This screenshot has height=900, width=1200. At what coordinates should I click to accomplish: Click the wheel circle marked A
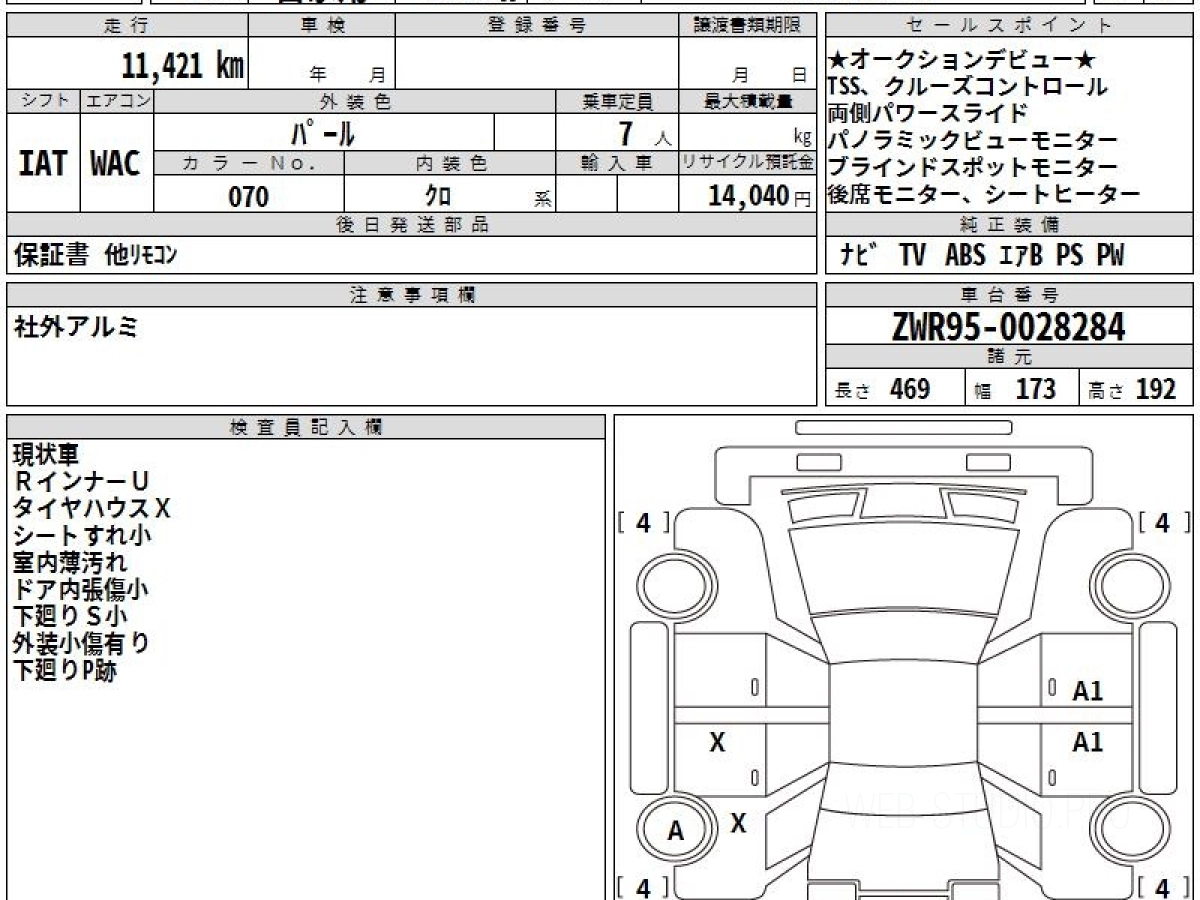tap(676, 830)
